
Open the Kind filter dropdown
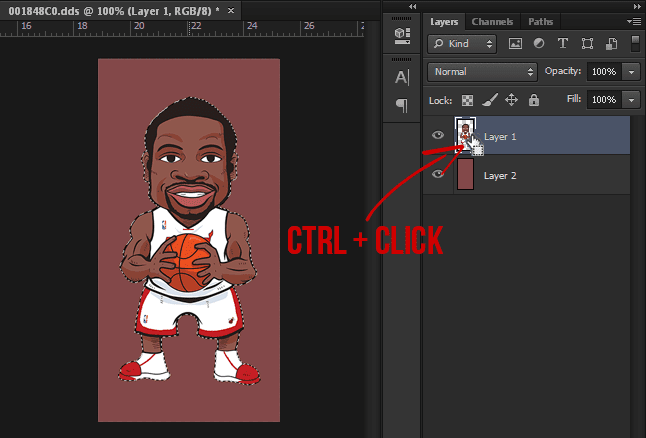[462, 44]
